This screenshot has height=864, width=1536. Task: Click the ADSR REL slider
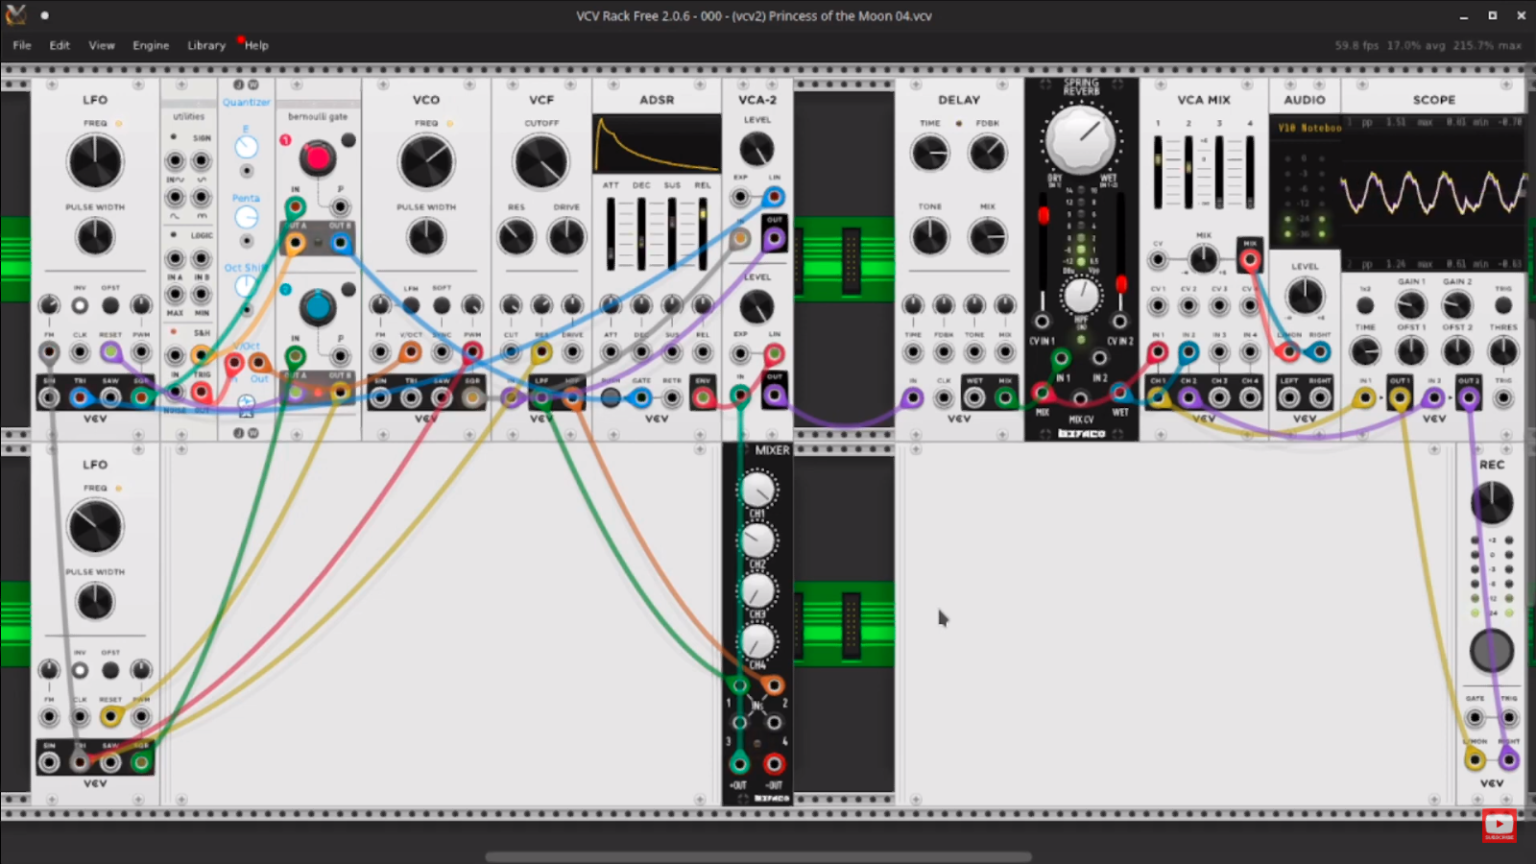[703, 233]
